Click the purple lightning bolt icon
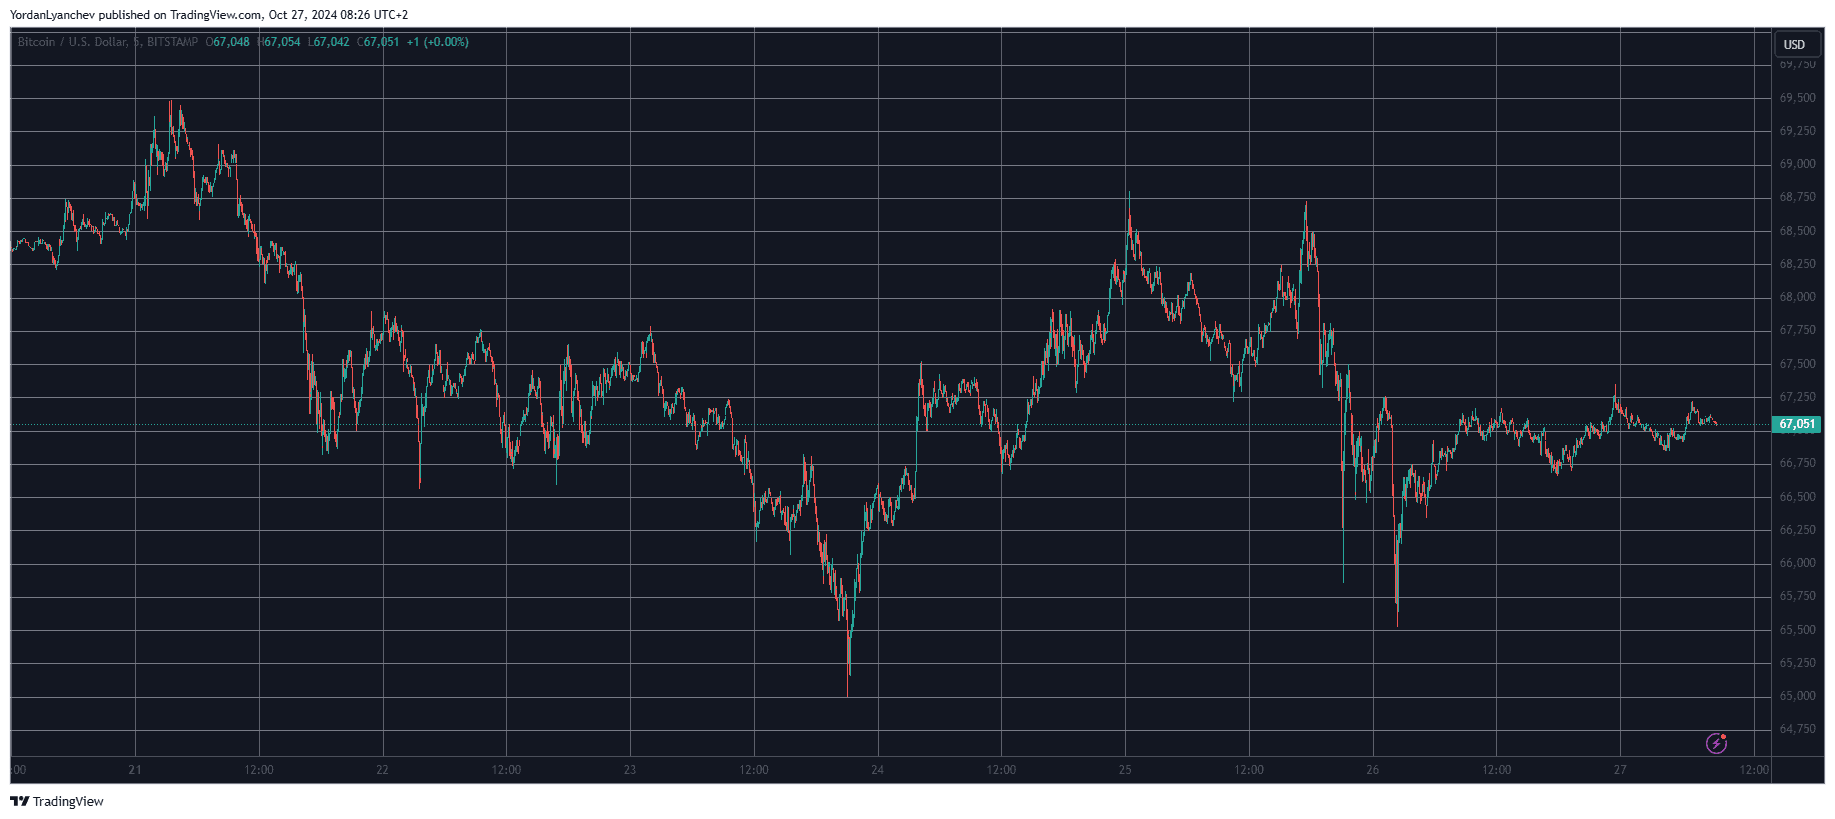This screenshot has height=819, width=1835. pyautogui.click(x=1716, y=743)
